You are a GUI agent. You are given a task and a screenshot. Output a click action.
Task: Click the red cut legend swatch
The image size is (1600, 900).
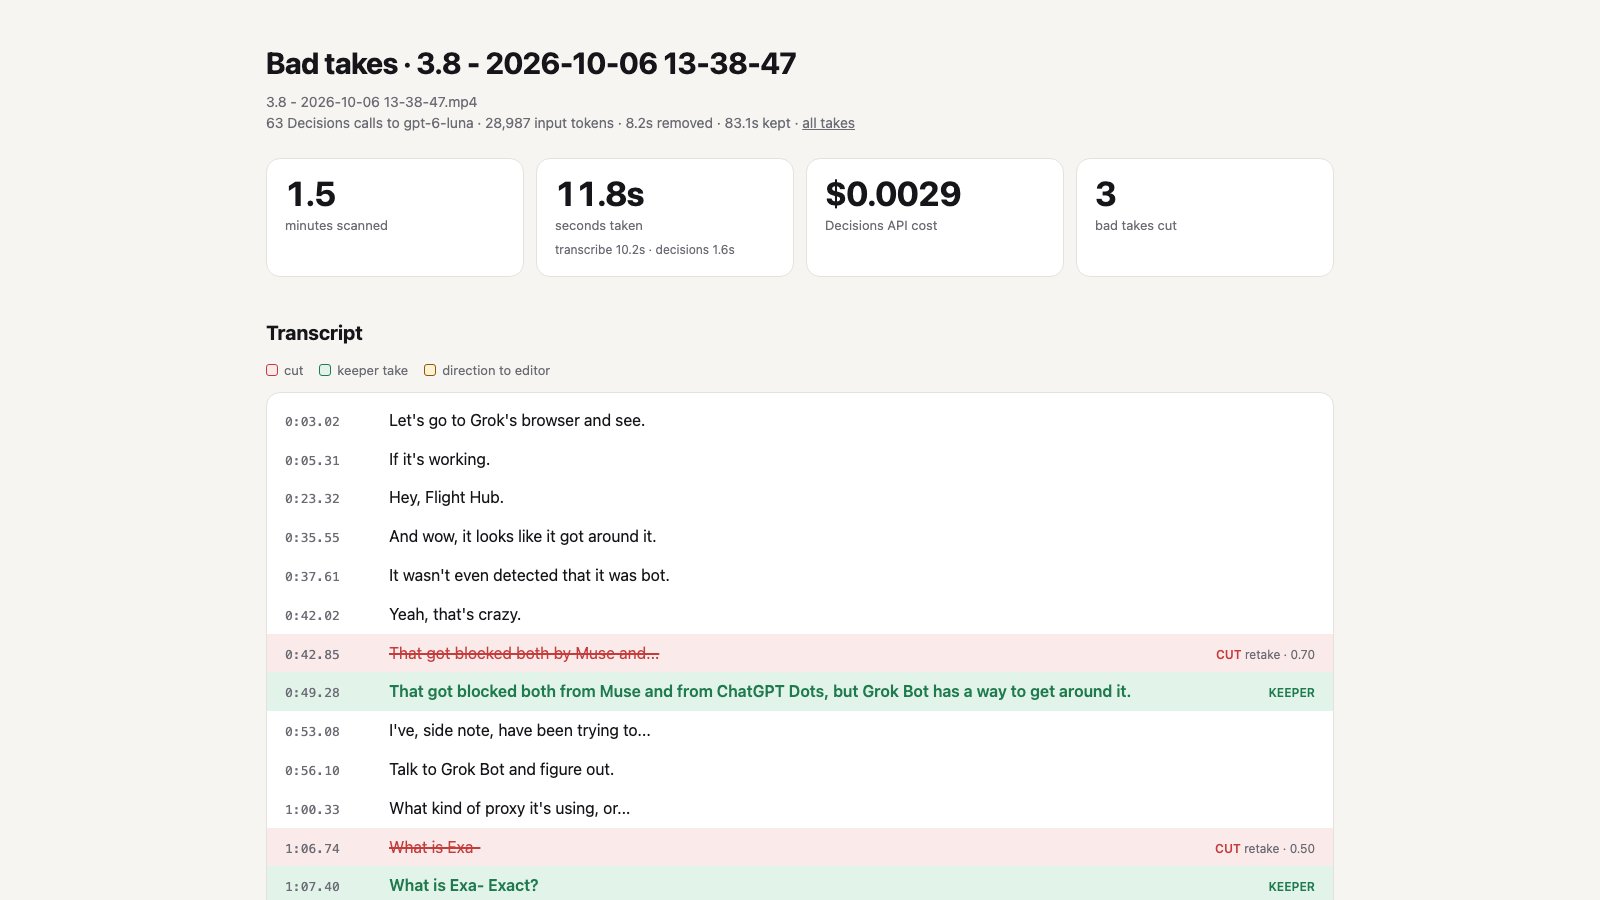point(272,370)
